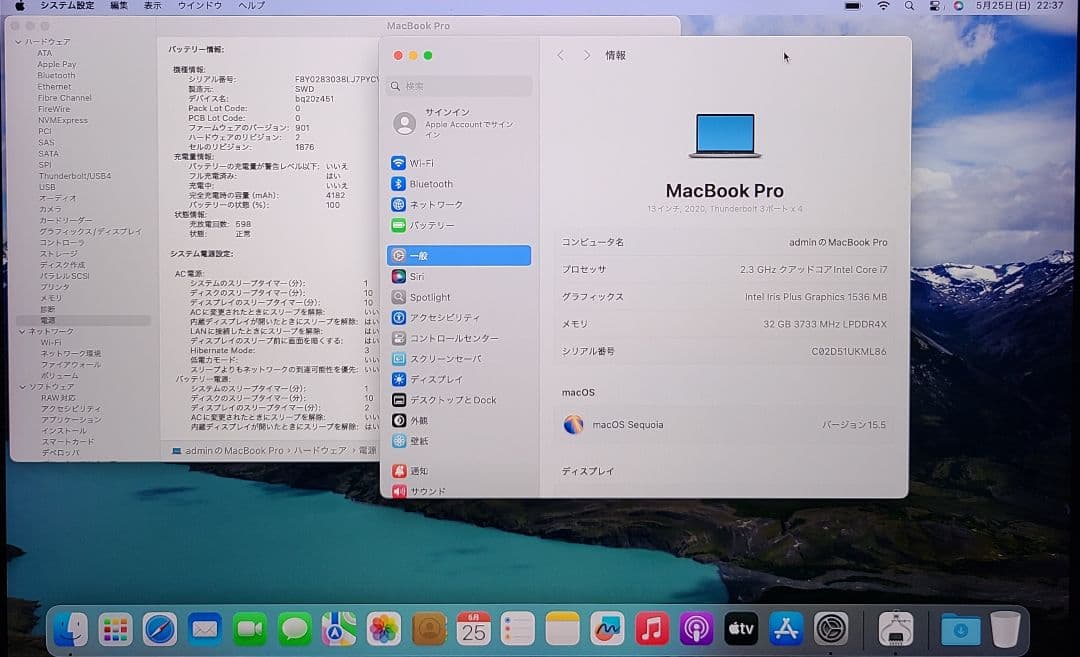
Task: Open スクリーンセーバ settings
Action: 459,359
